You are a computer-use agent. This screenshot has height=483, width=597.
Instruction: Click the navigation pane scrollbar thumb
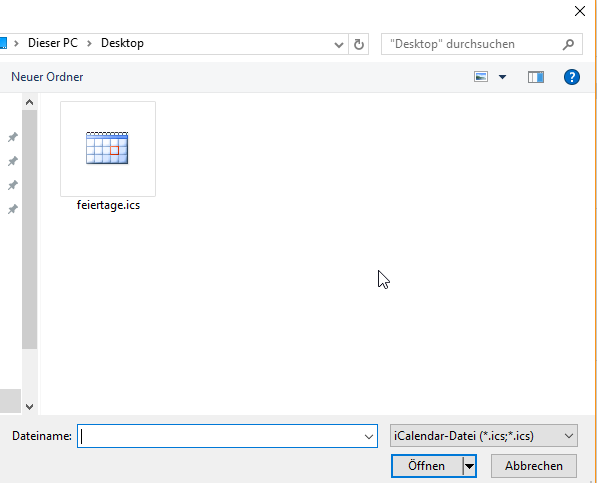[x=29, y=230]
